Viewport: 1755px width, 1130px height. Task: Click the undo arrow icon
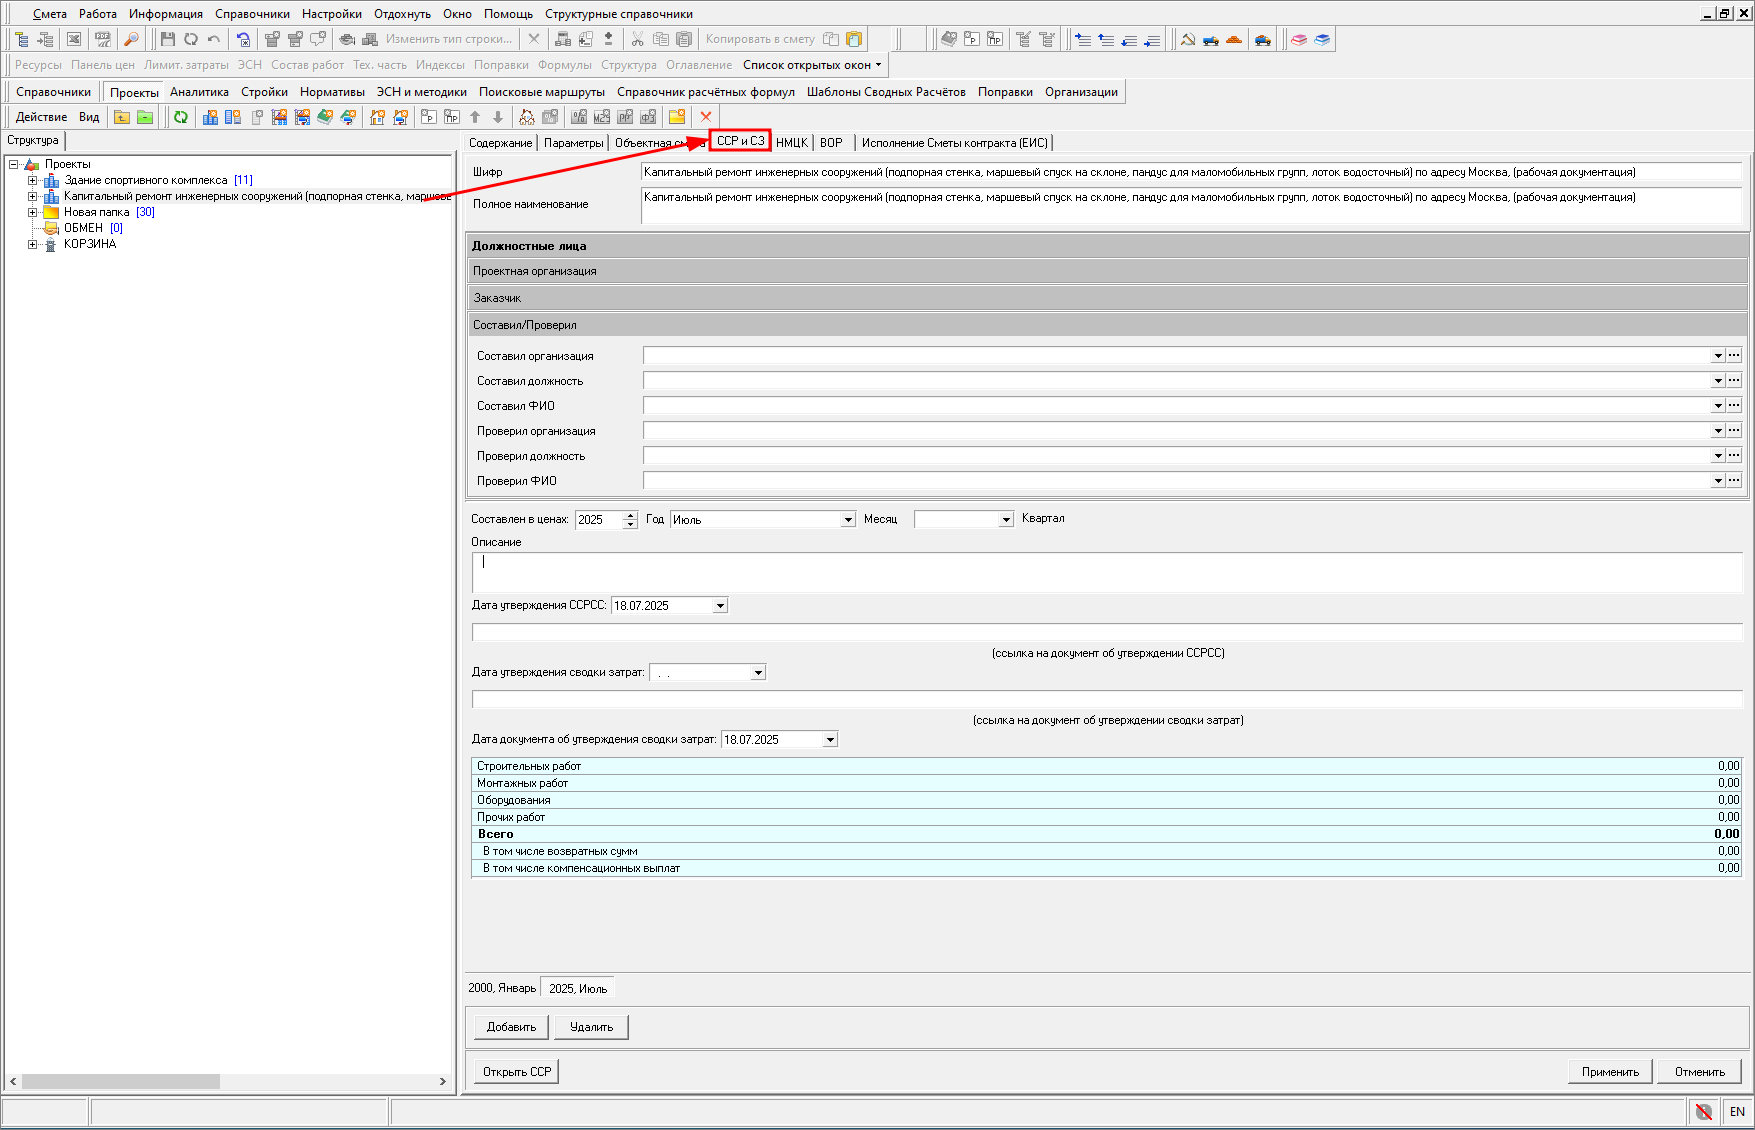tap(214, 39)
